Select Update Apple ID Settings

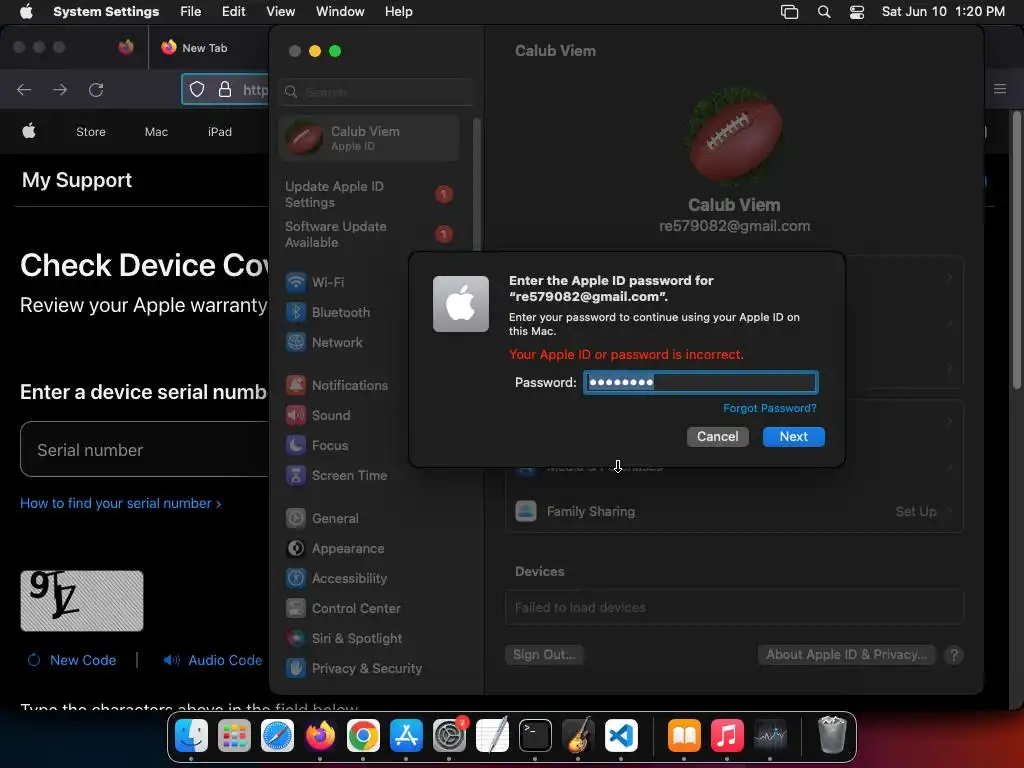click(369, 194)
